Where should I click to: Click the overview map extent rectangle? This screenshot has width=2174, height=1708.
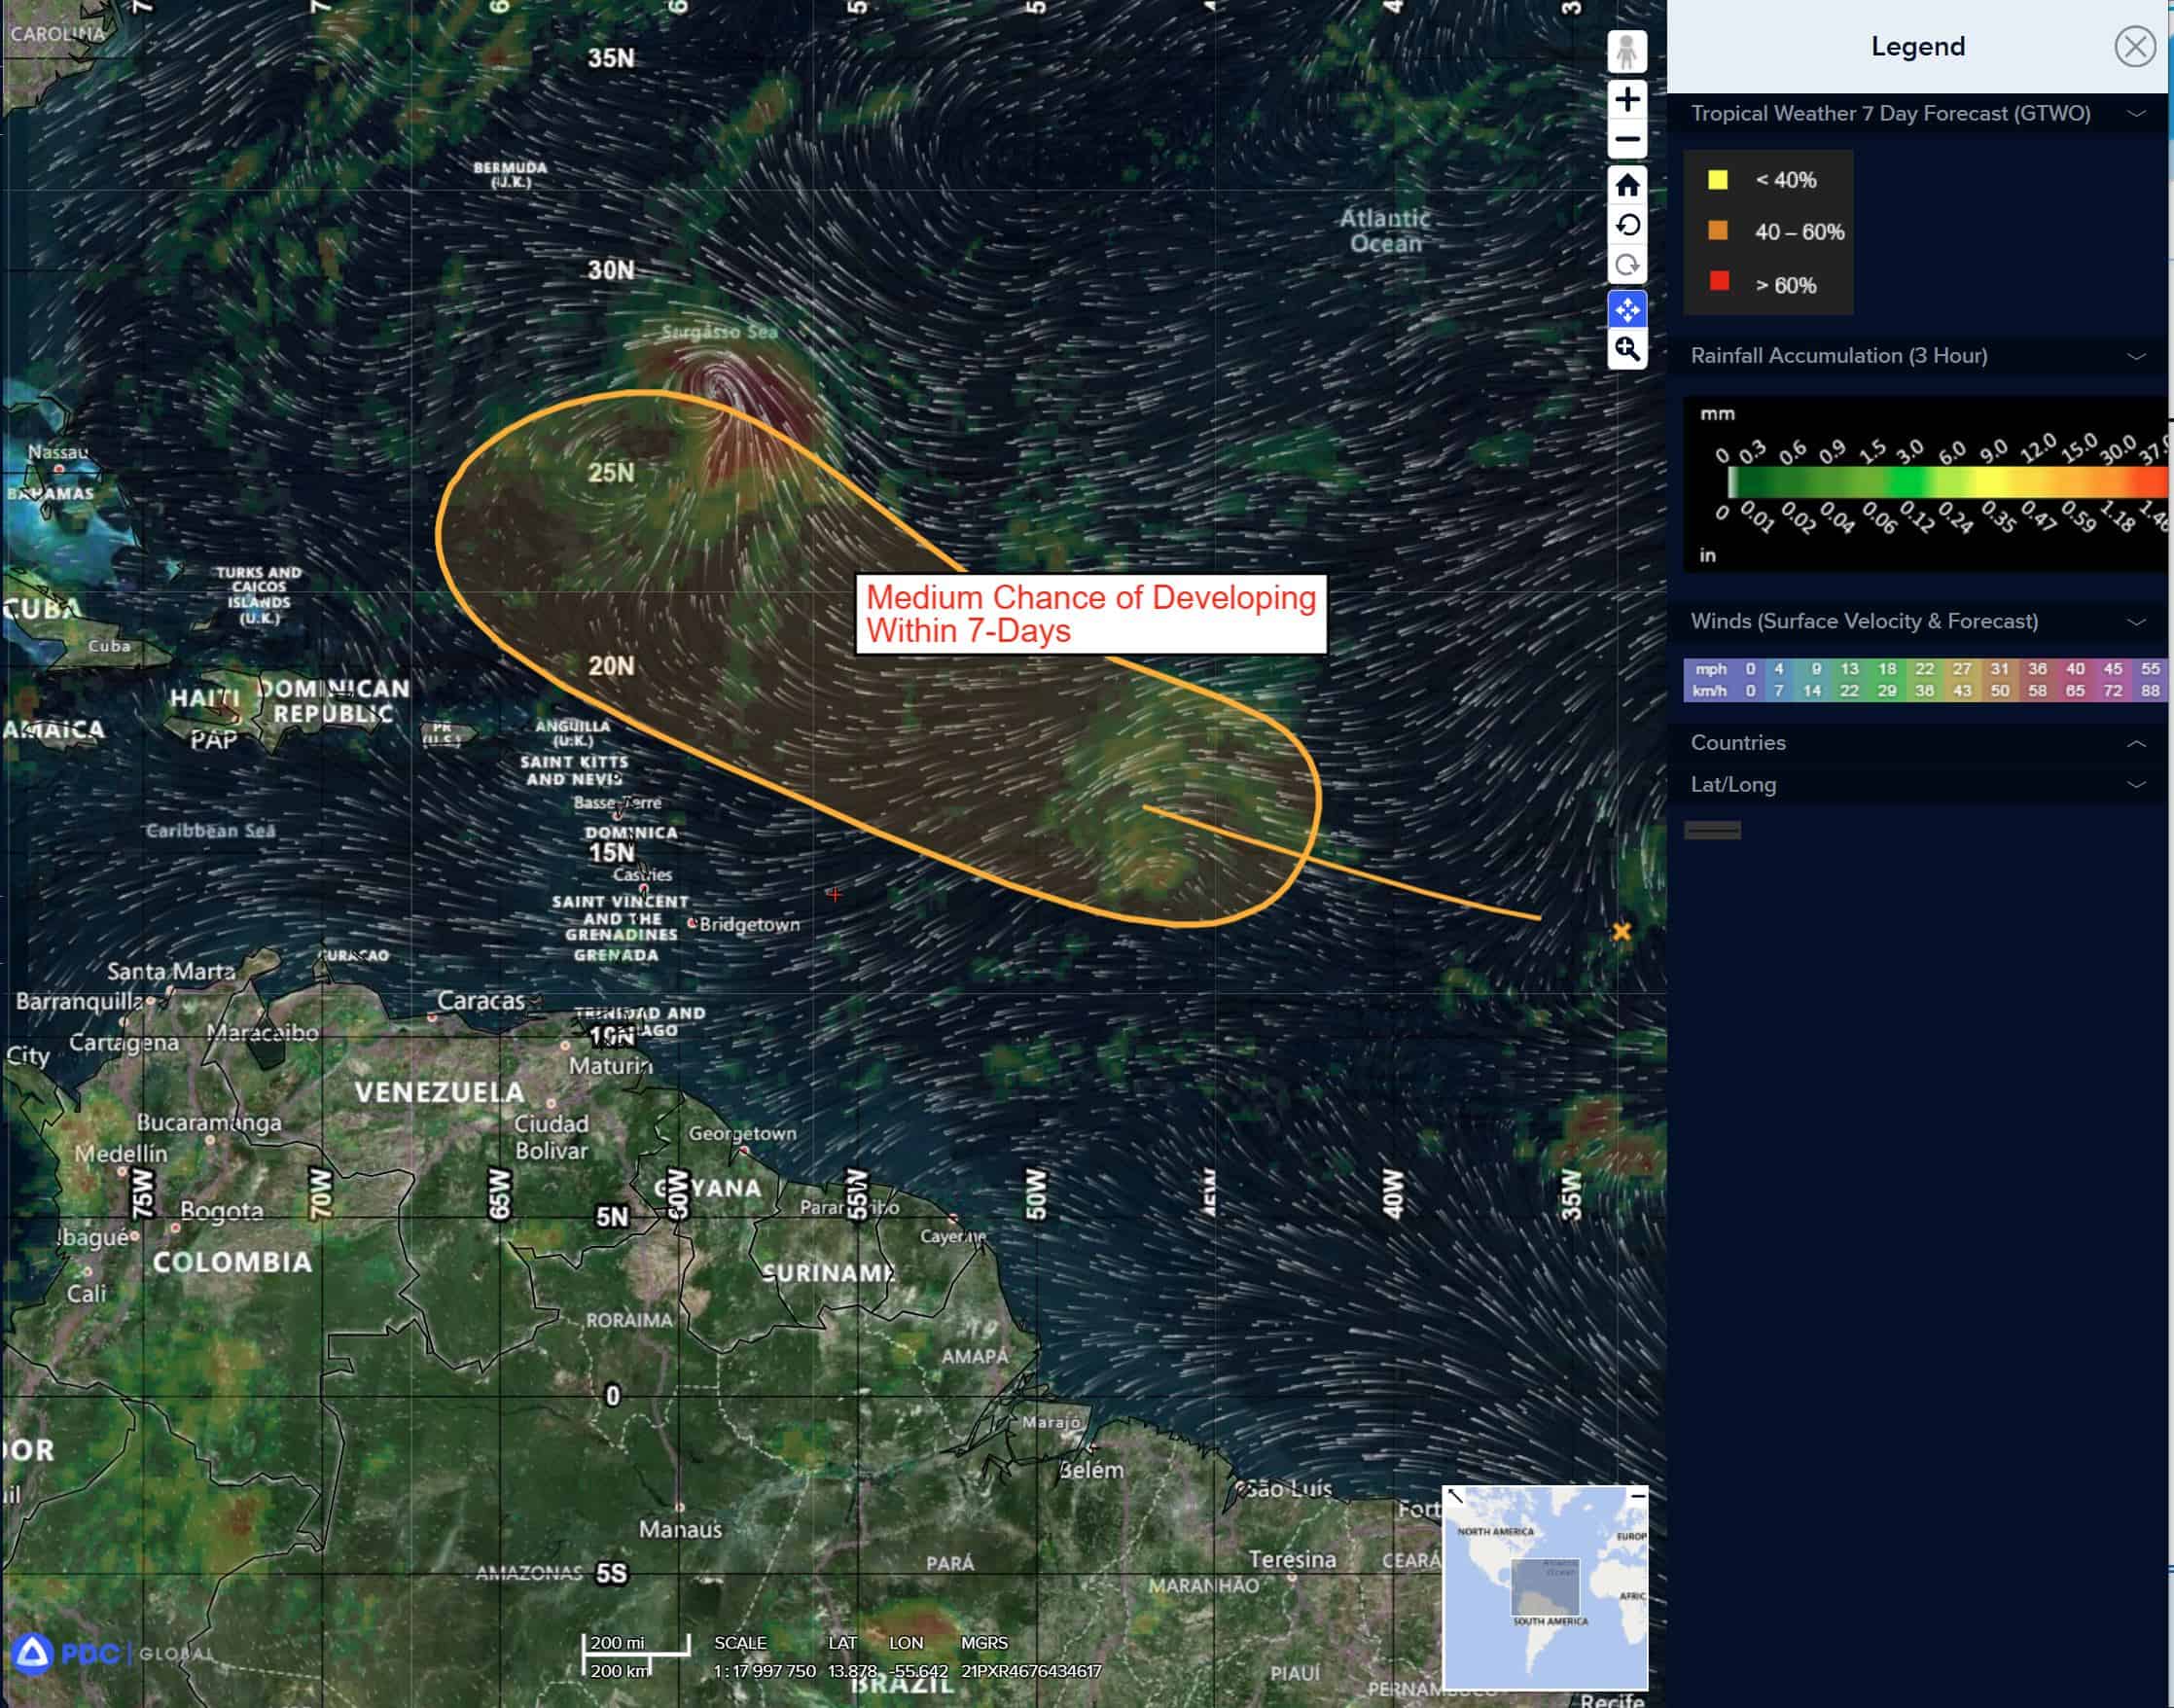coord(1544,1588)
